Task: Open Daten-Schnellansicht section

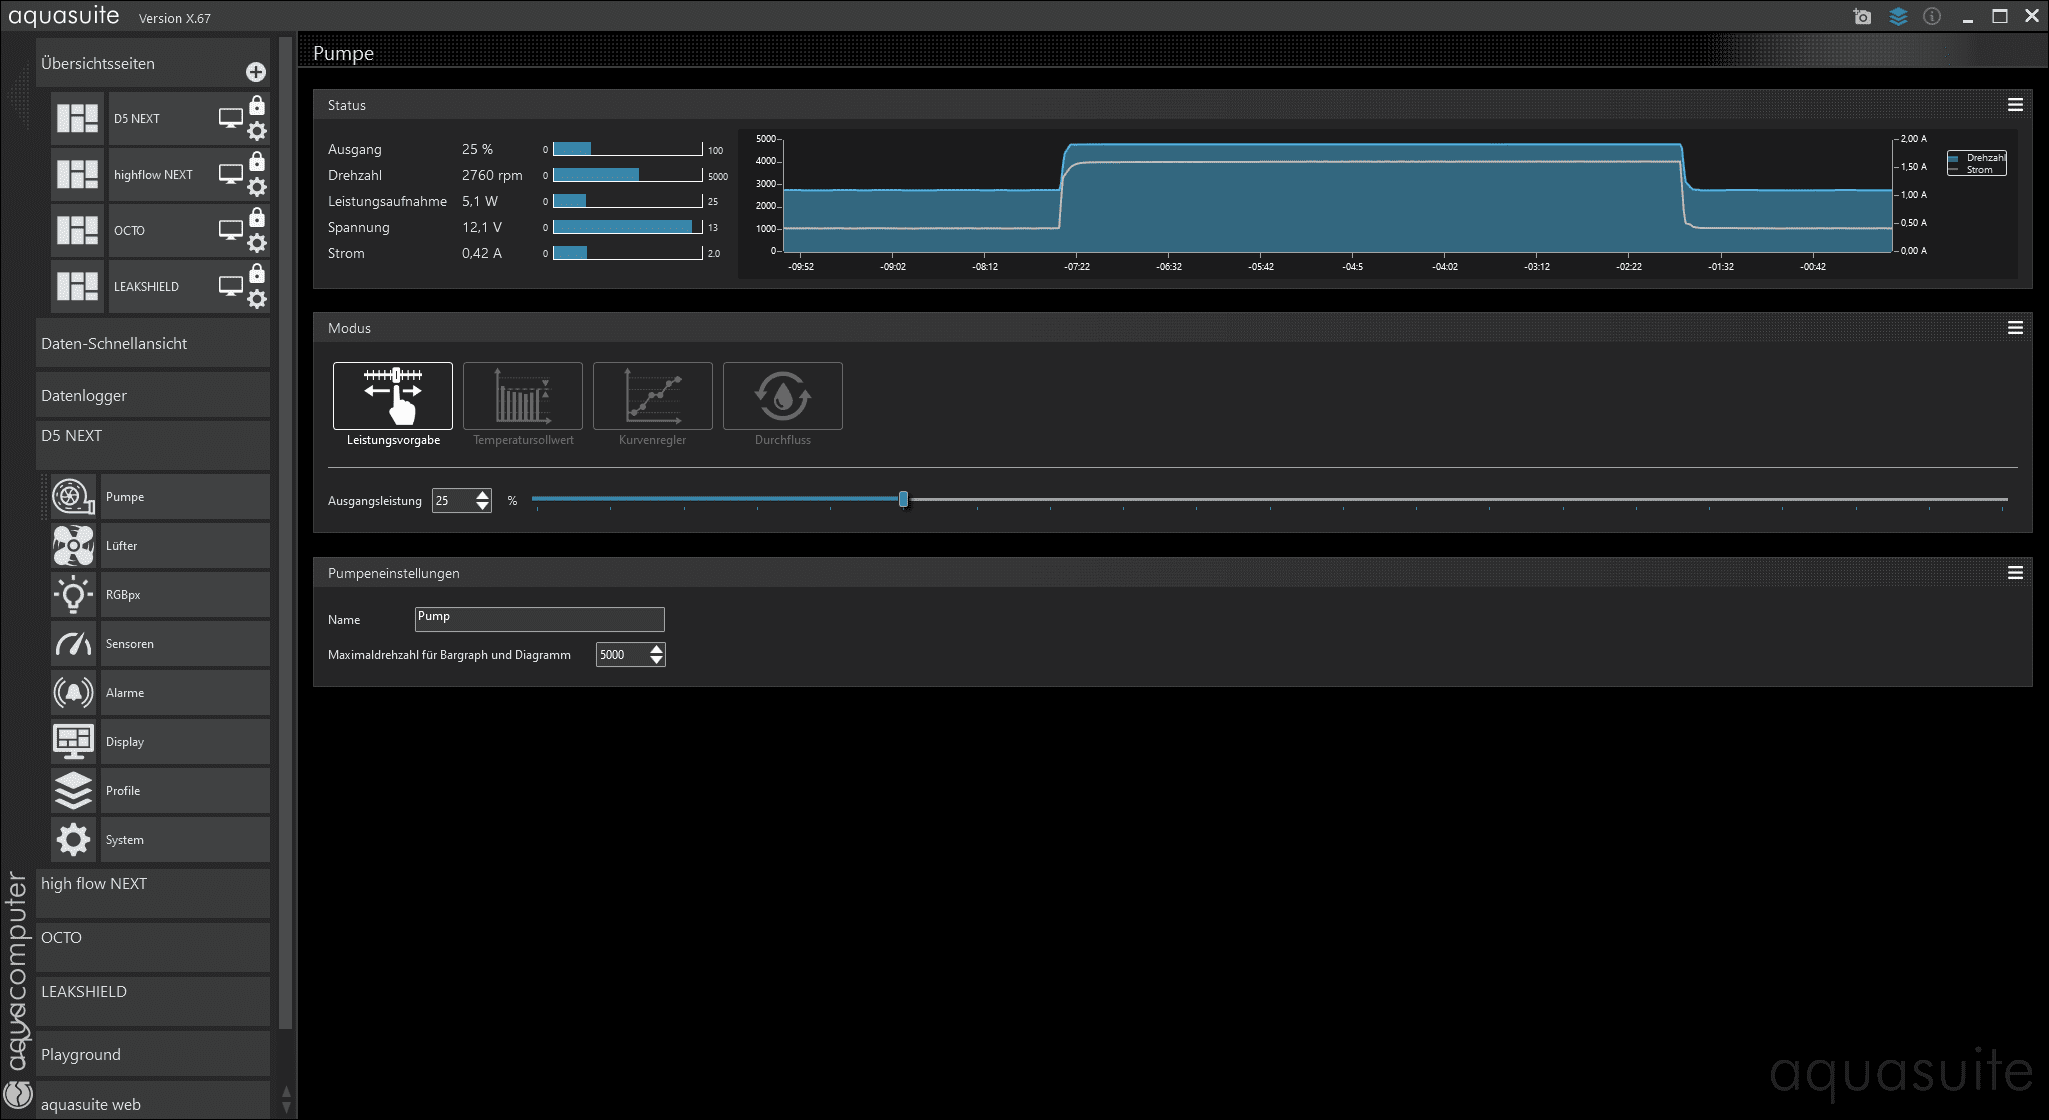Action: pyautogui.click(x=153, y=343)
